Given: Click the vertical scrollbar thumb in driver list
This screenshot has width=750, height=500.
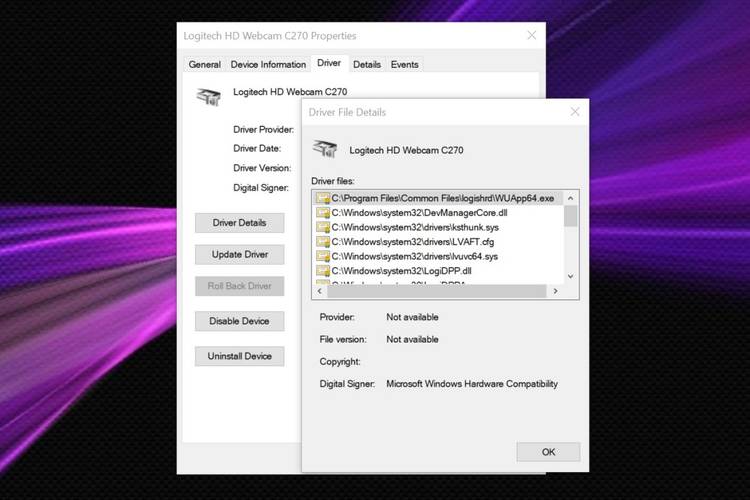Looking at the screenshot, I should pyautogui.click(x=570, y=216).
